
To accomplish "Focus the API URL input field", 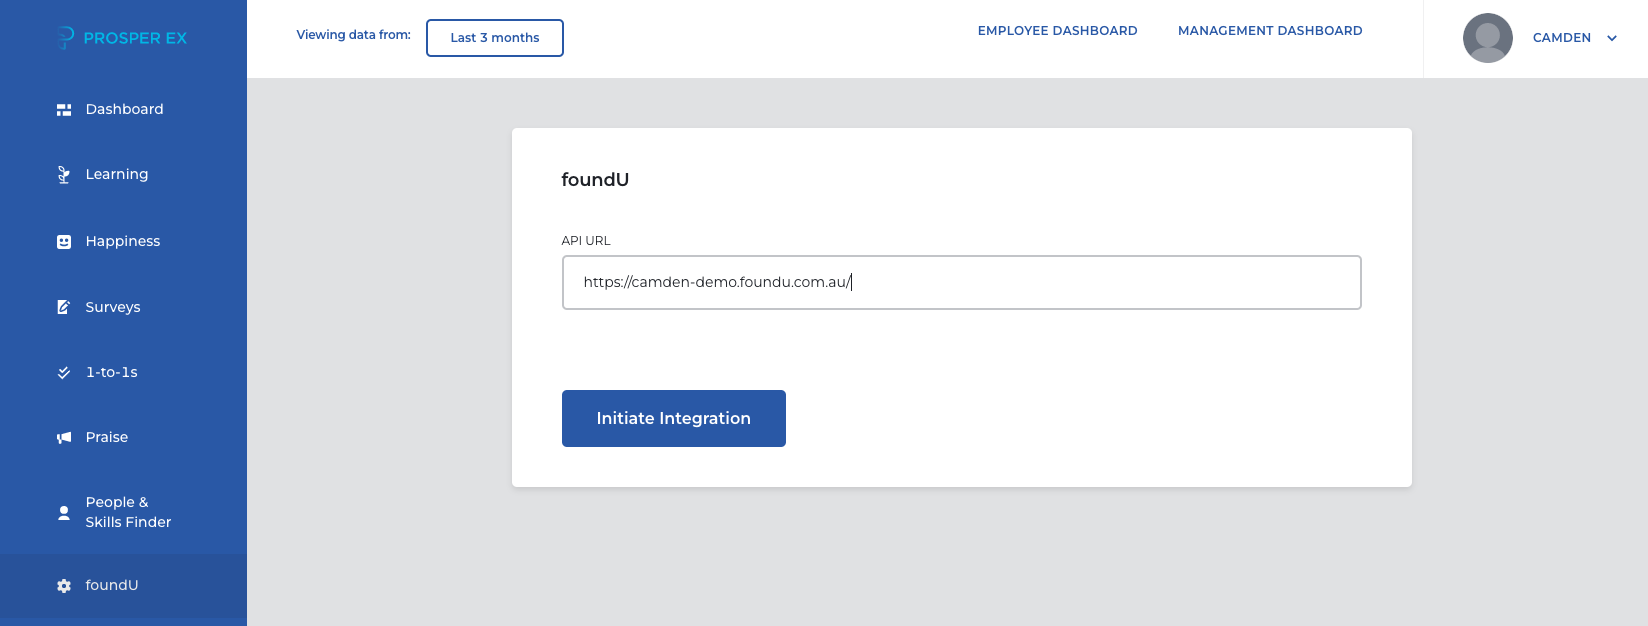I will tap(960, 282).
